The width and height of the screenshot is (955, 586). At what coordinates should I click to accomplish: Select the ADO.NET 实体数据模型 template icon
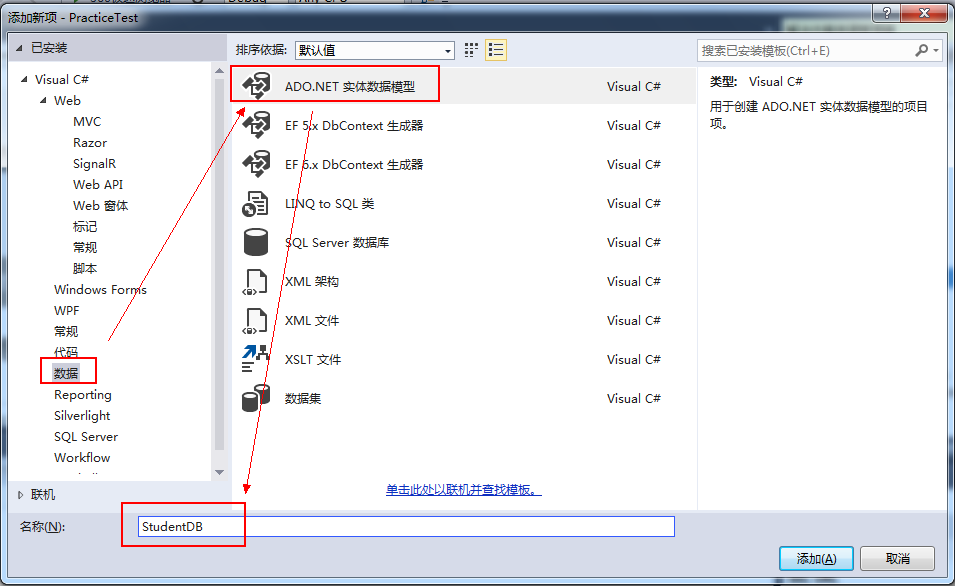click(x=256, y=86)
